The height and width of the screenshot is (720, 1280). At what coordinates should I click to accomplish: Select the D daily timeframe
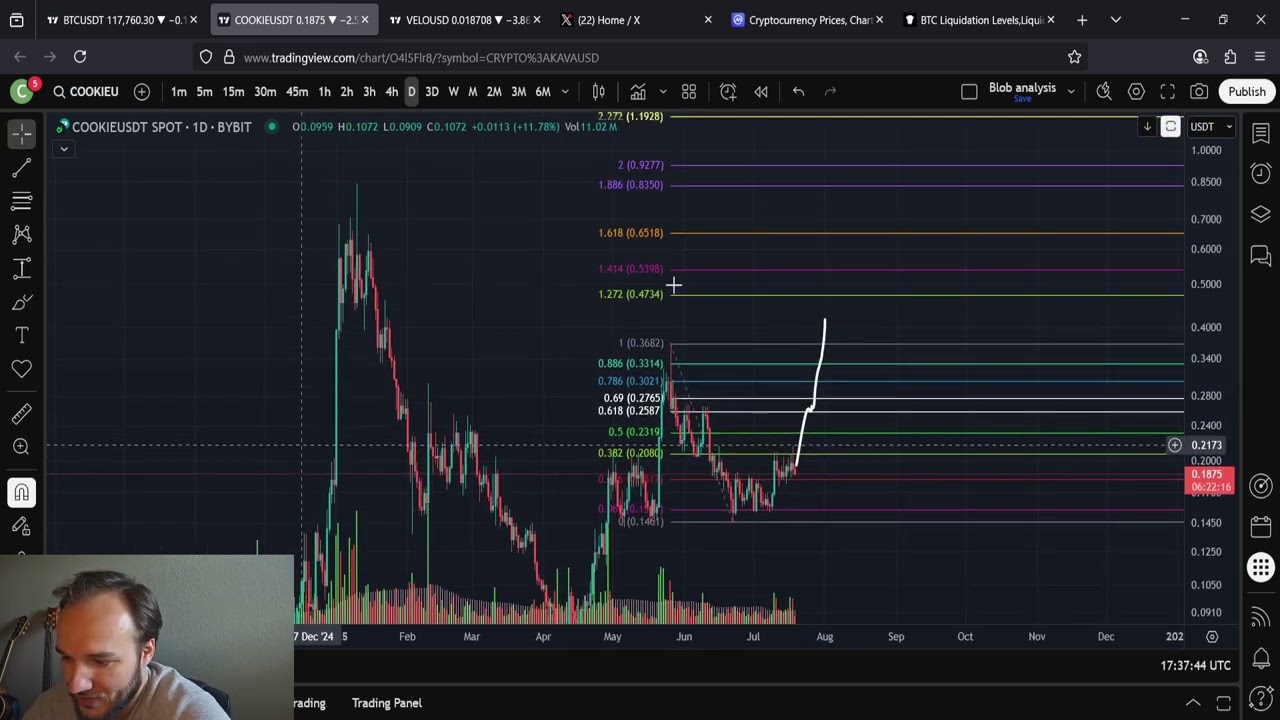pyautogui.click(x=411, y=92)
